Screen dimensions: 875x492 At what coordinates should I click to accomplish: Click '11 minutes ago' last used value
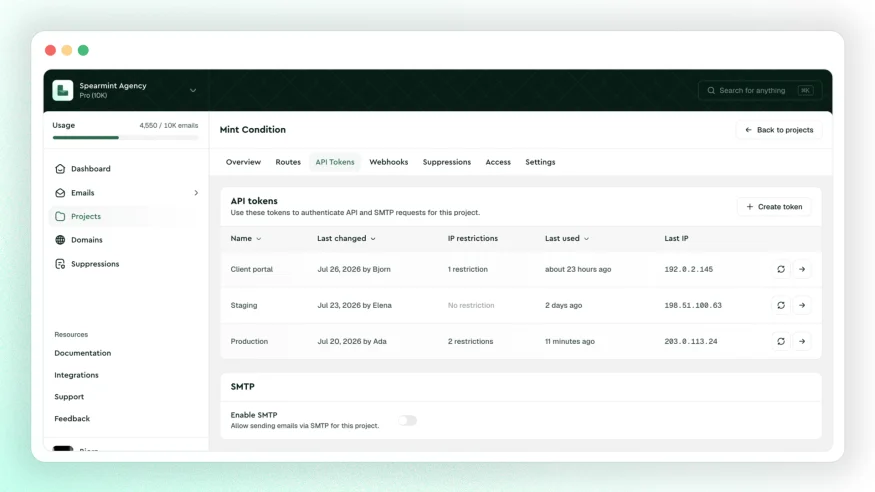(570, 341)
